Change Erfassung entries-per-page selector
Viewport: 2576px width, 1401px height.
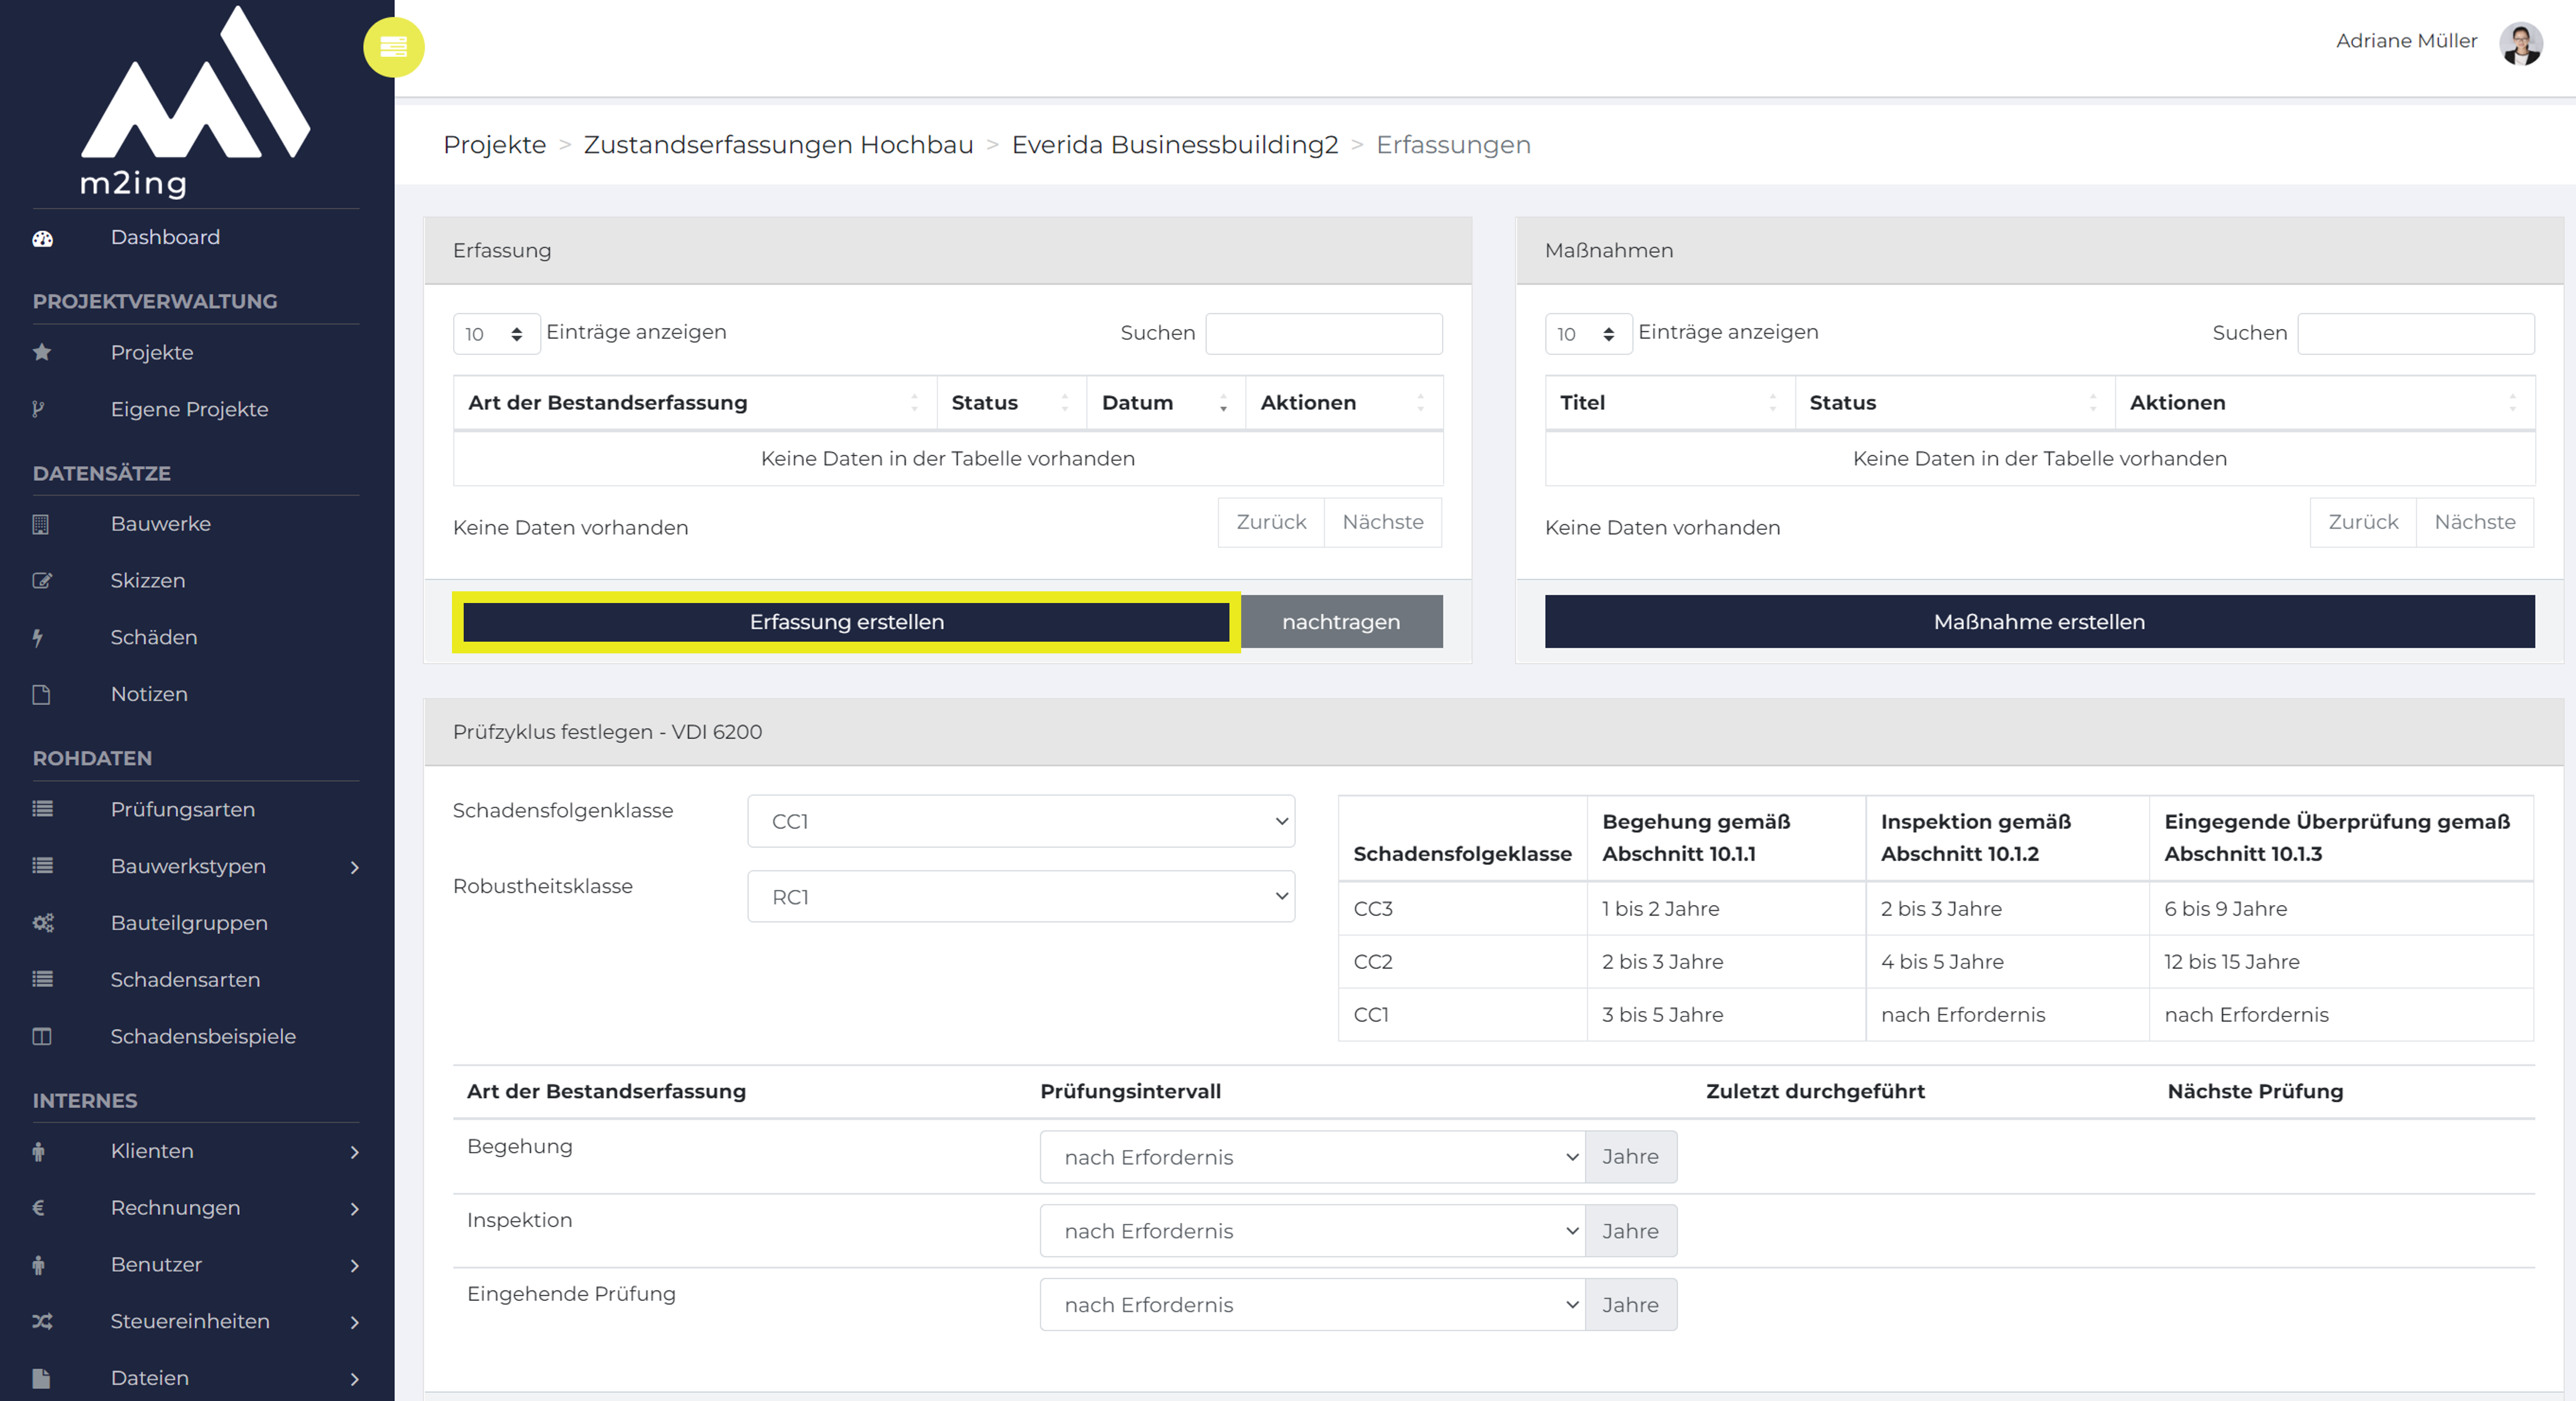click(x=496, y=334)
